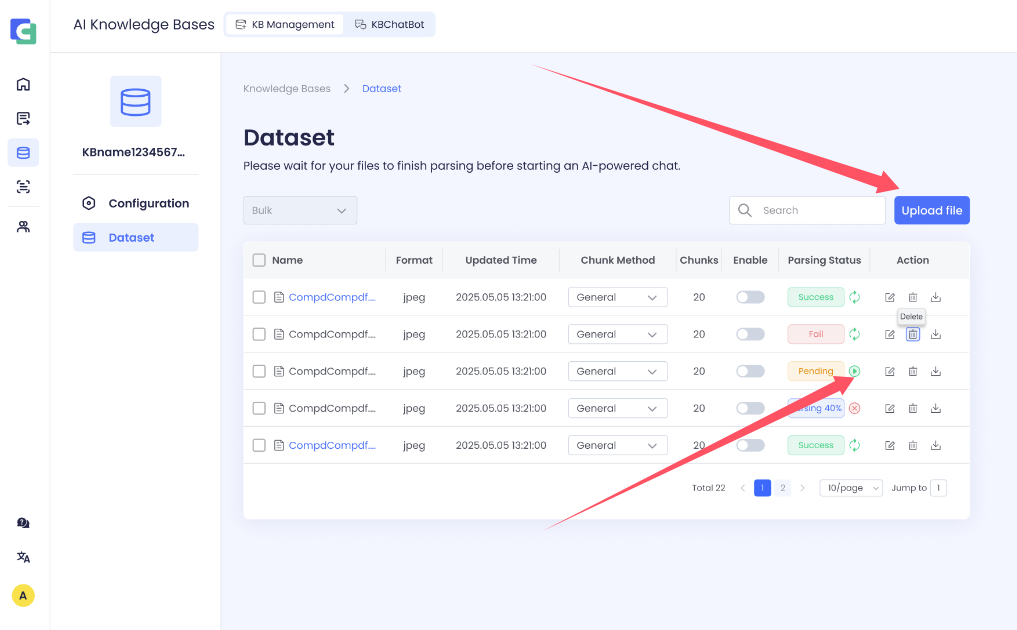Open the 10/page size dropdown

pos(851,488)
